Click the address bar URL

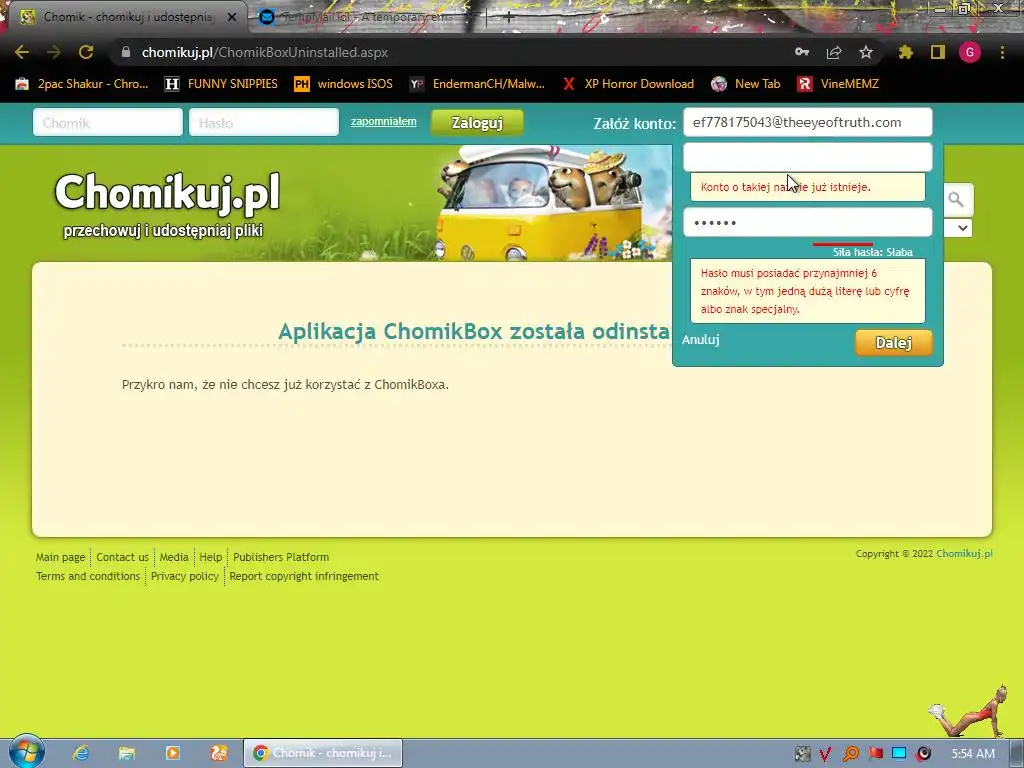click(264, 52)
